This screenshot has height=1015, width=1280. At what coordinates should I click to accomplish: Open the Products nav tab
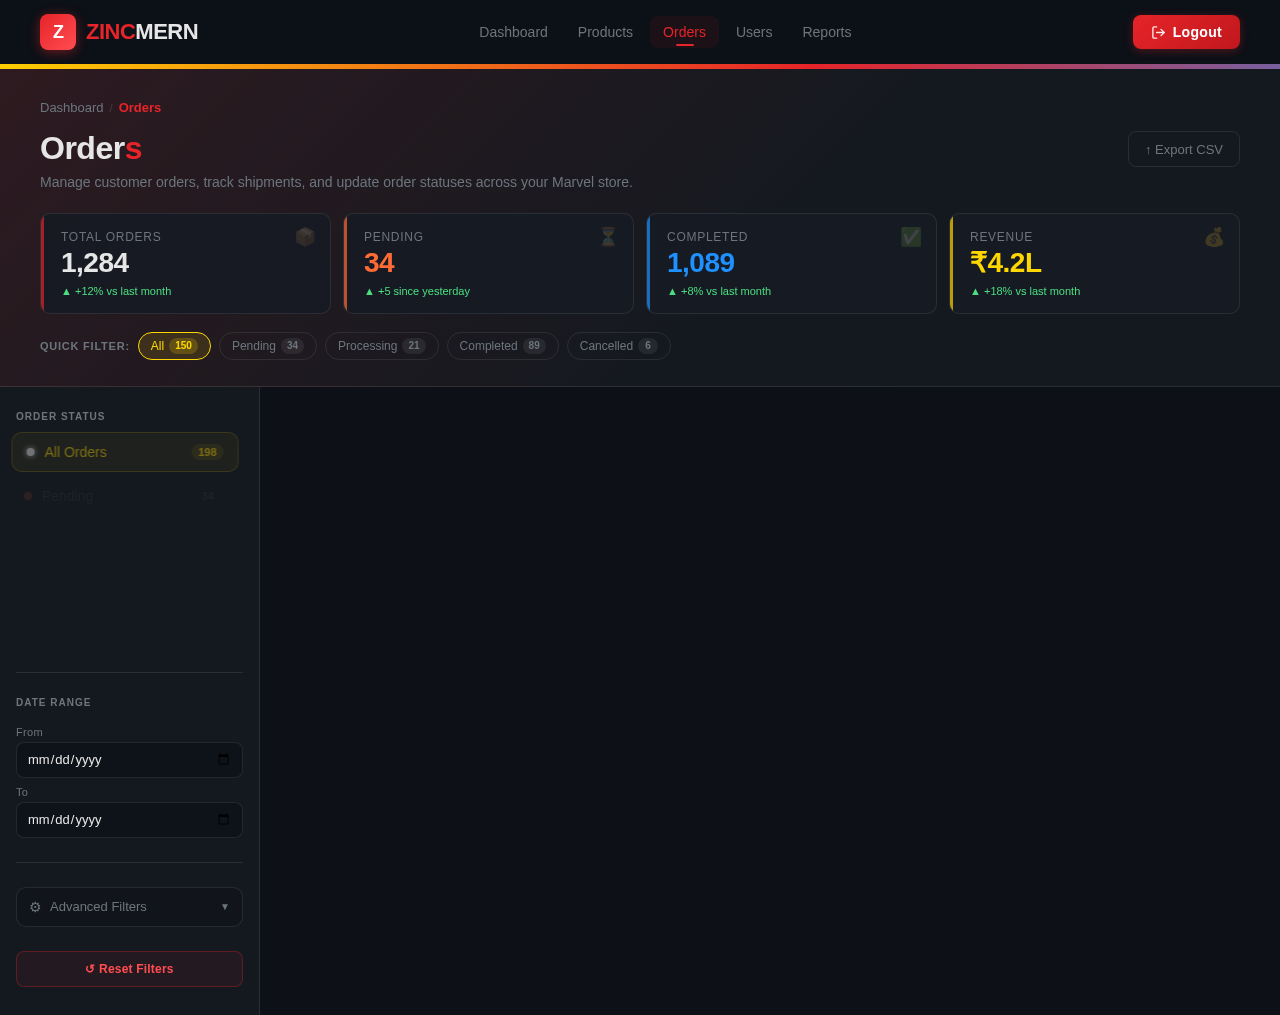[605, 32]
